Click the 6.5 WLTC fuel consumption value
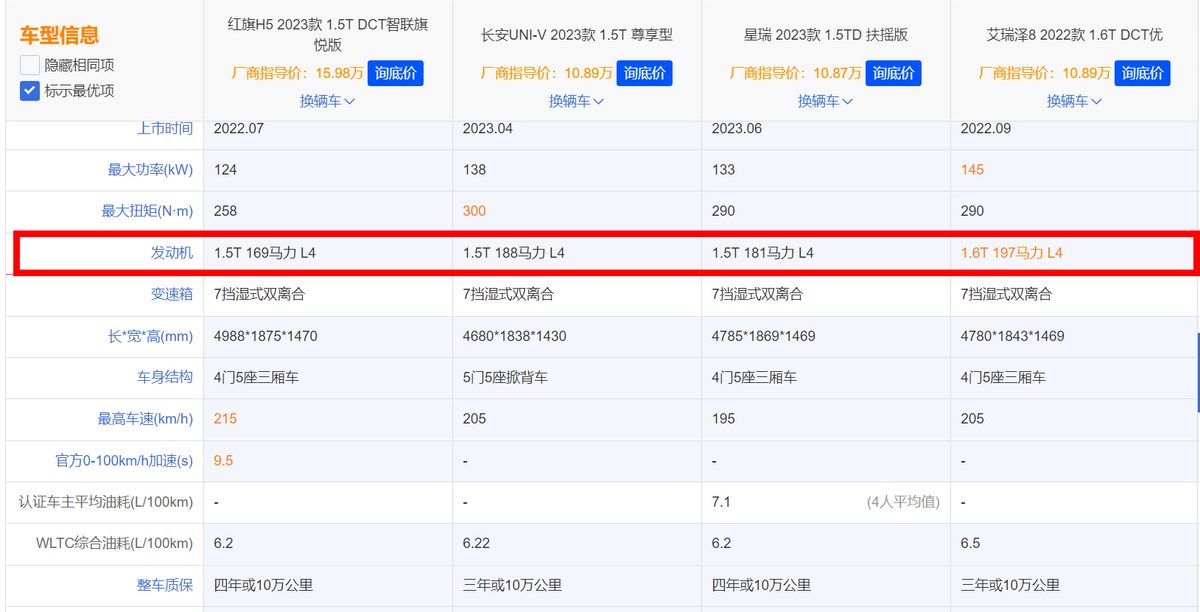Screen dimensions: 1200x612 [970, 544]
